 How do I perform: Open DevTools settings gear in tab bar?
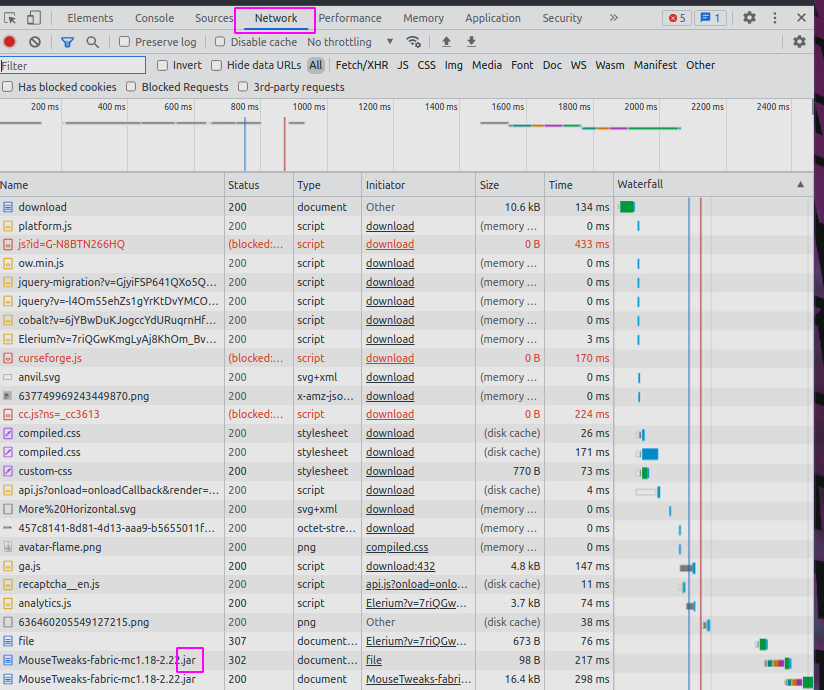[749, 18]
